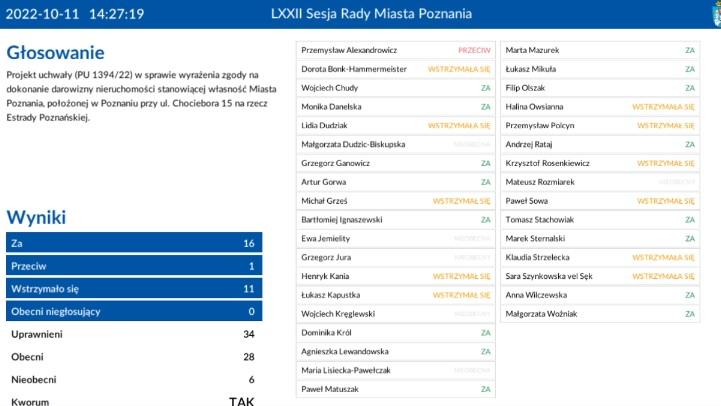Select Paweł Matuszak's vote row
This screenshot has width=721, height=406.
point(396,389)
